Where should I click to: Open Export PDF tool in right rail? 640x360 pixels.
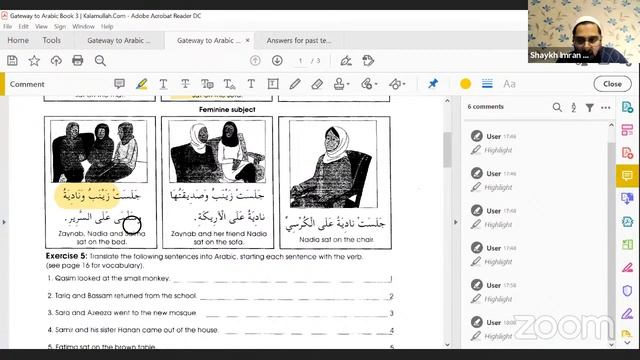(x=627, y=107)
